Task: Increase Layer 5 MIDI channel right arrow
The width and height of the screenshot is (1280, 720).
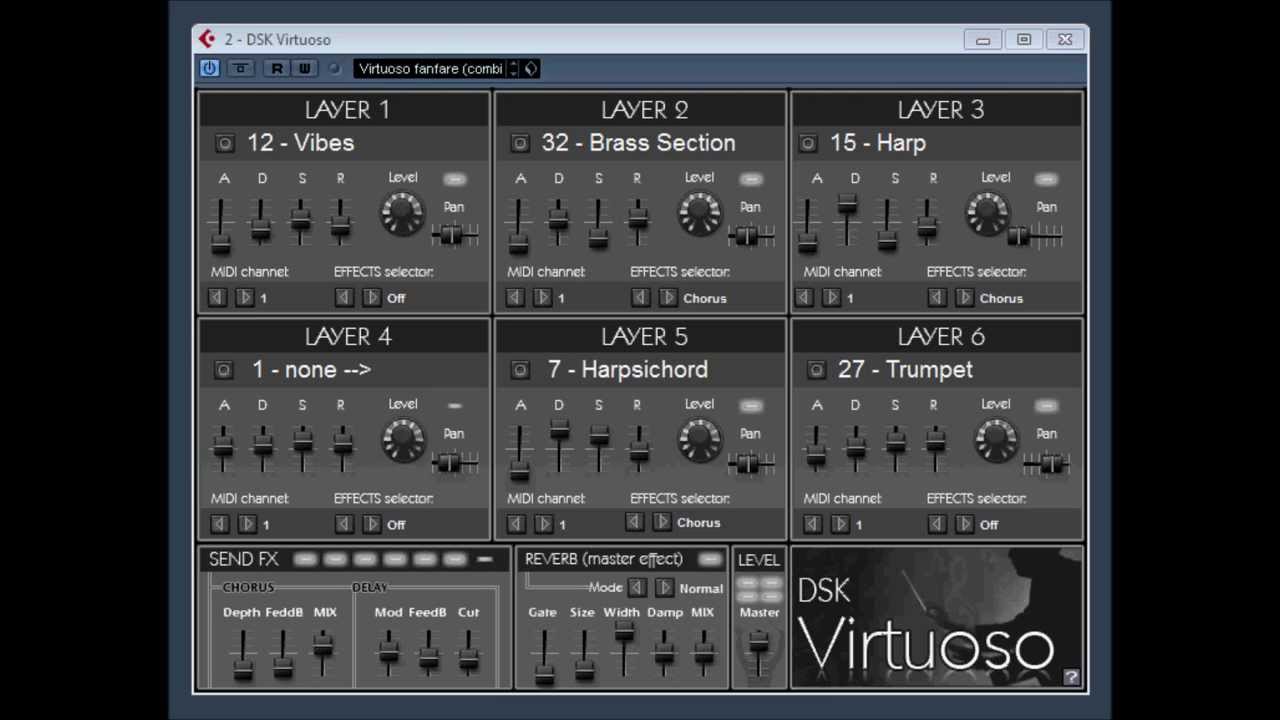Action: point(543,524)
